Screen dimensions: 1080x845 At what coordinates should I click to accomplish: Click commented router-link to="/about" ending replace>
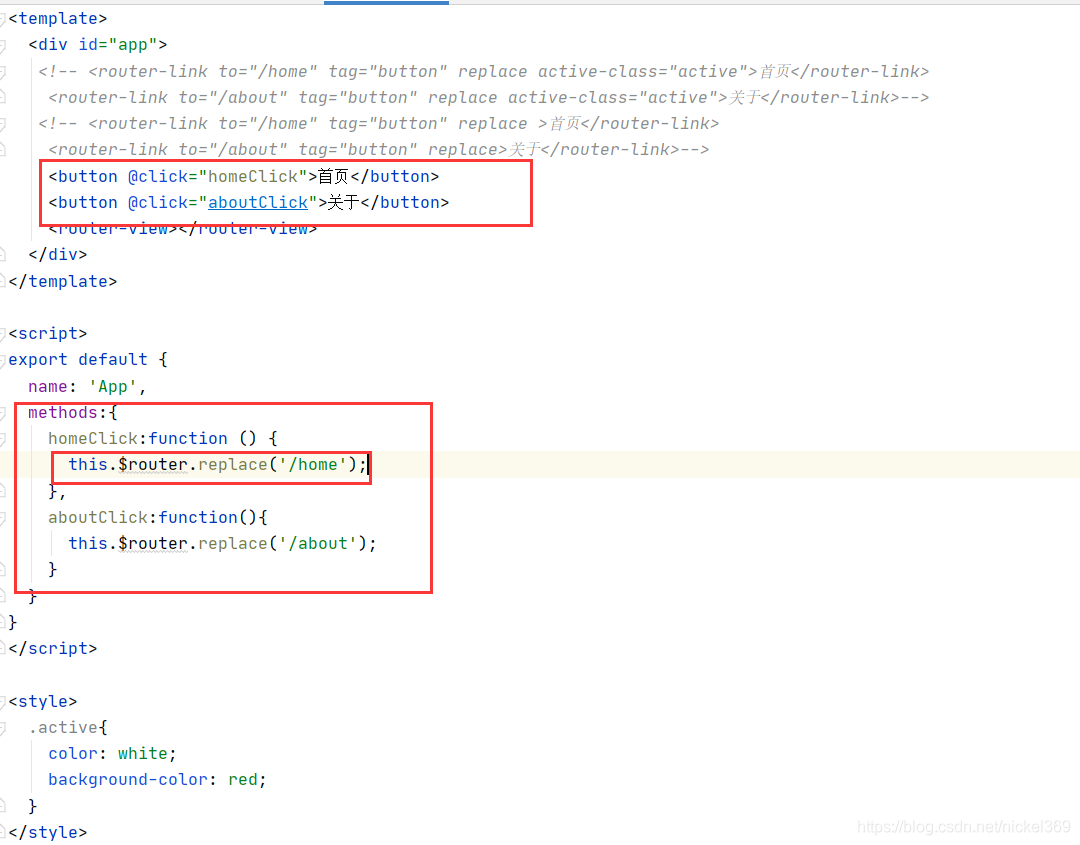[378, 150]
